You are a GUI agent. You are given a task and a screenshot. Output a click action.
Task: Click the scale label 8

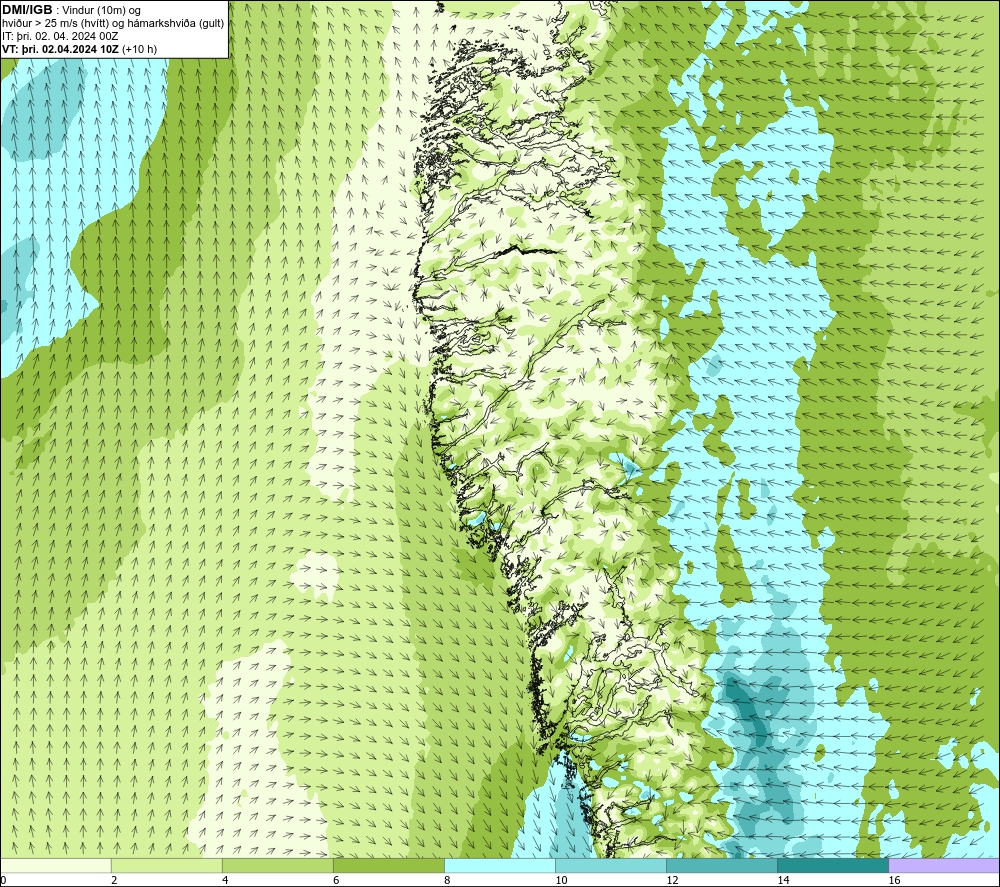point(447,881)
